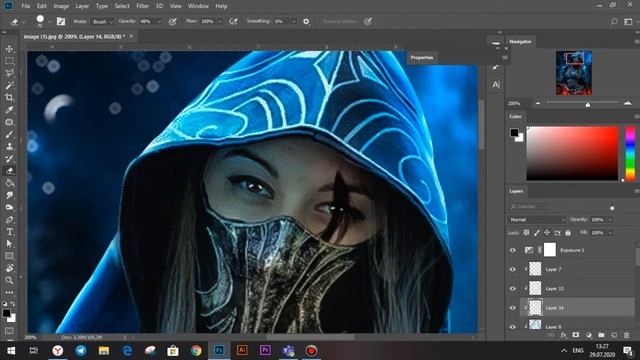The width and height of the screenshot is (640, 360).
Task: Open brush settings panel icon in options bar
Action: point(61,21)
